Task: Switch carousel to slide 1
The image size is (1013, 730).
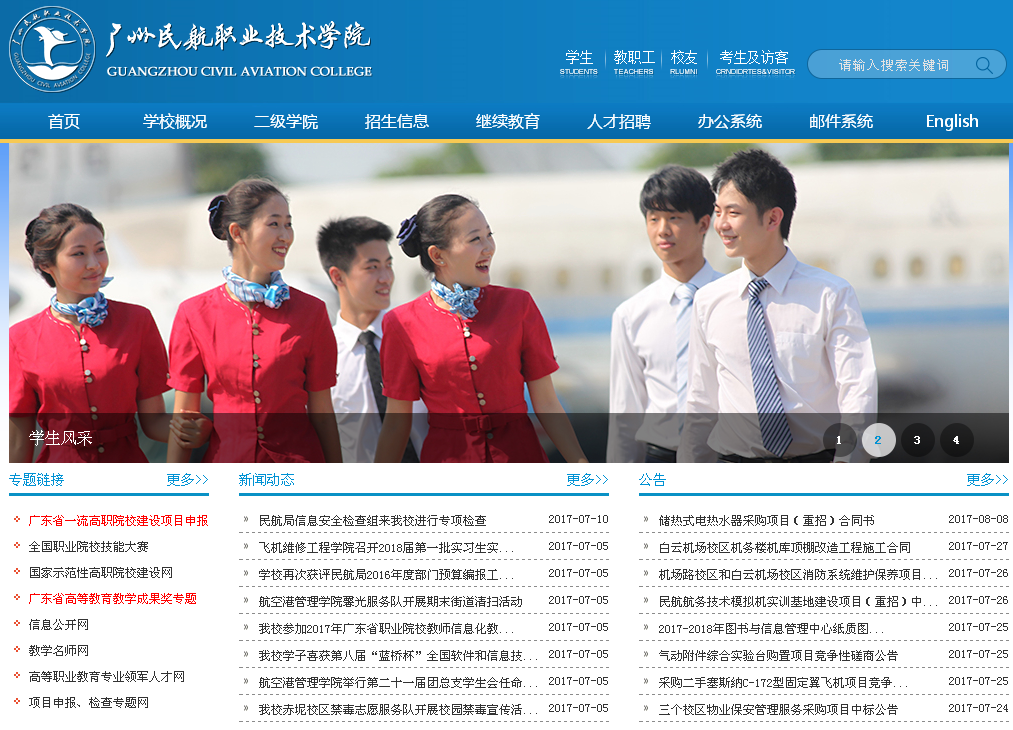Action: tap(839, 440)
